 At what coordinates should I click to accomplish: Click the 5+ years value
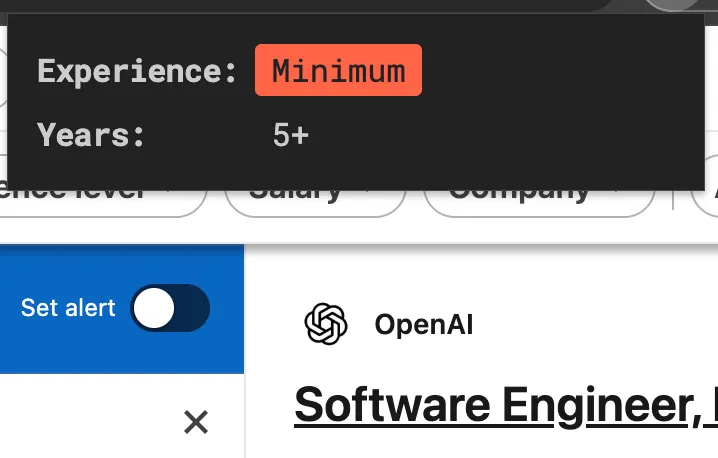[x=290, y=135]
